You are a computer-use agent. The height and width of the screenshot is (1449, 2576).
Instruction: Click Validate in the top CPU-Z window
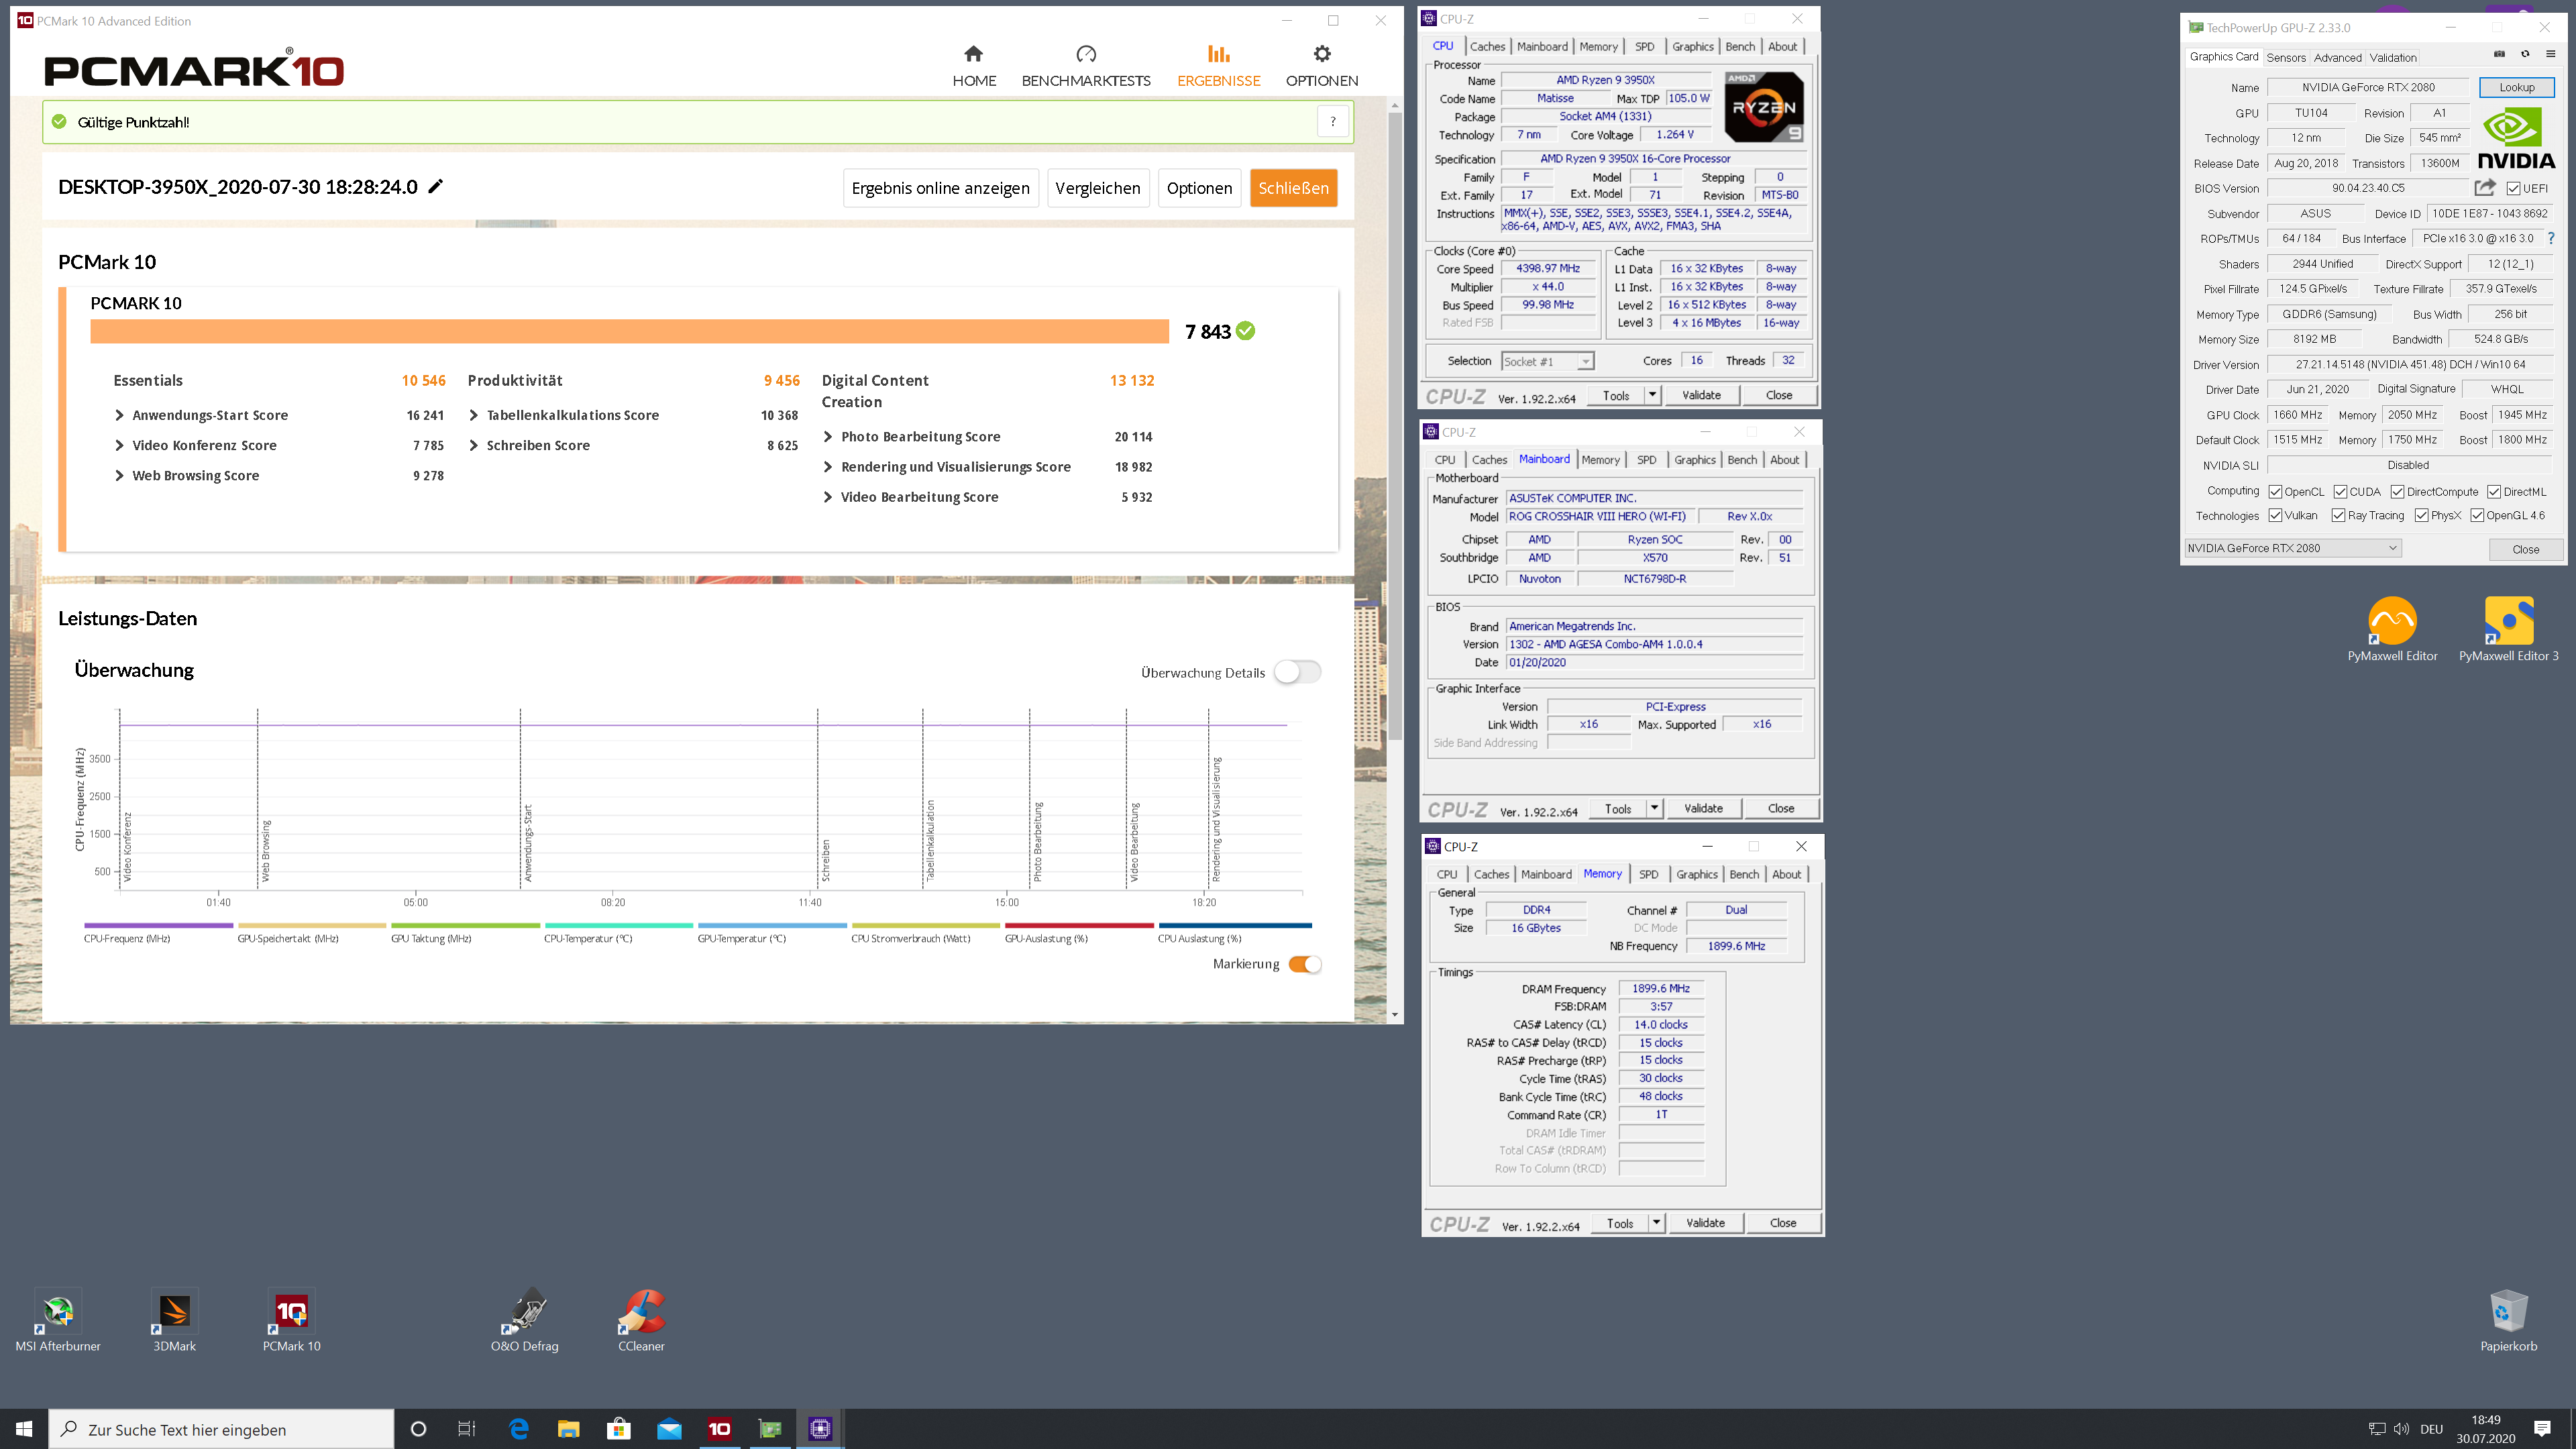pos(1701,395)
